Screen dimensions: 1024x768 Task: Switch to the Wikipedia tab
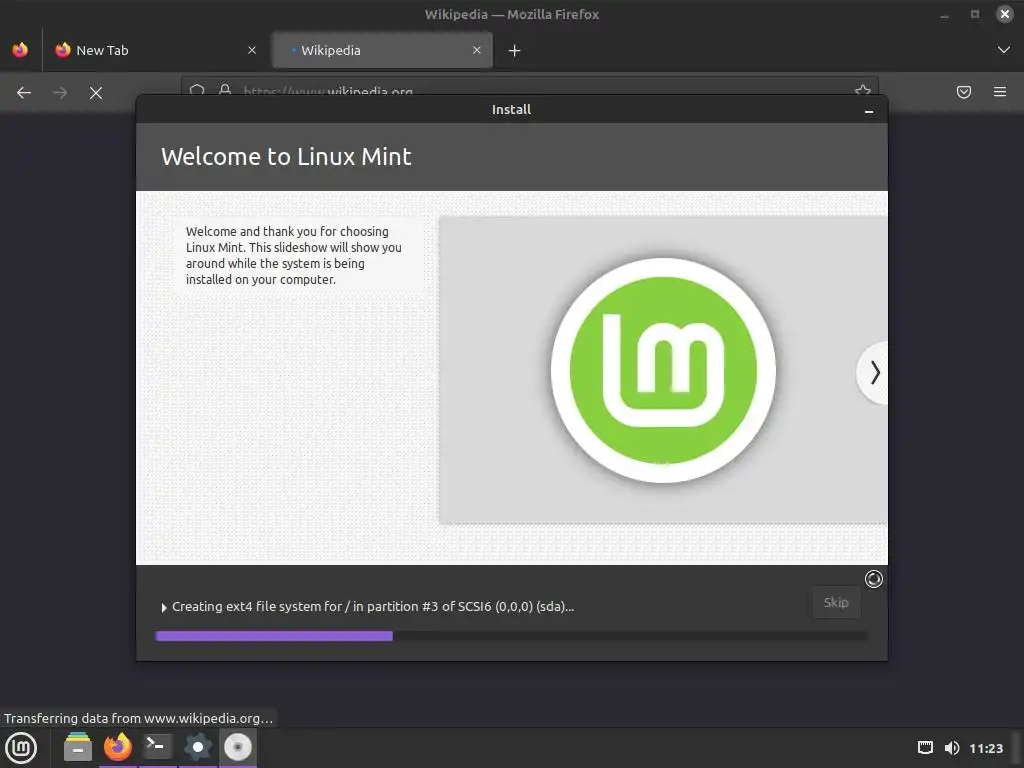tap(382, 50)
